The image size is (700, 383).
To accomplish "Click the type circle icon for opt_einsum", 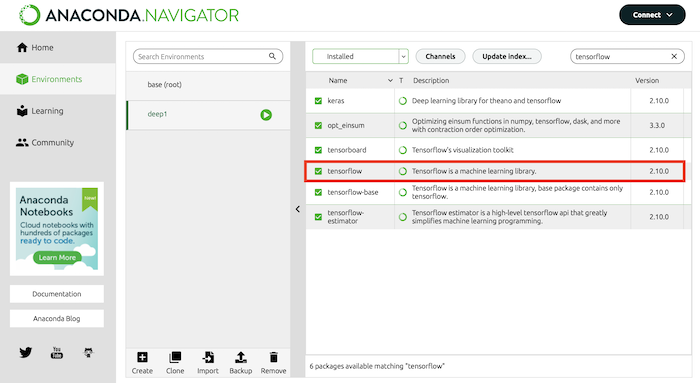I will [x=403, y=125].
